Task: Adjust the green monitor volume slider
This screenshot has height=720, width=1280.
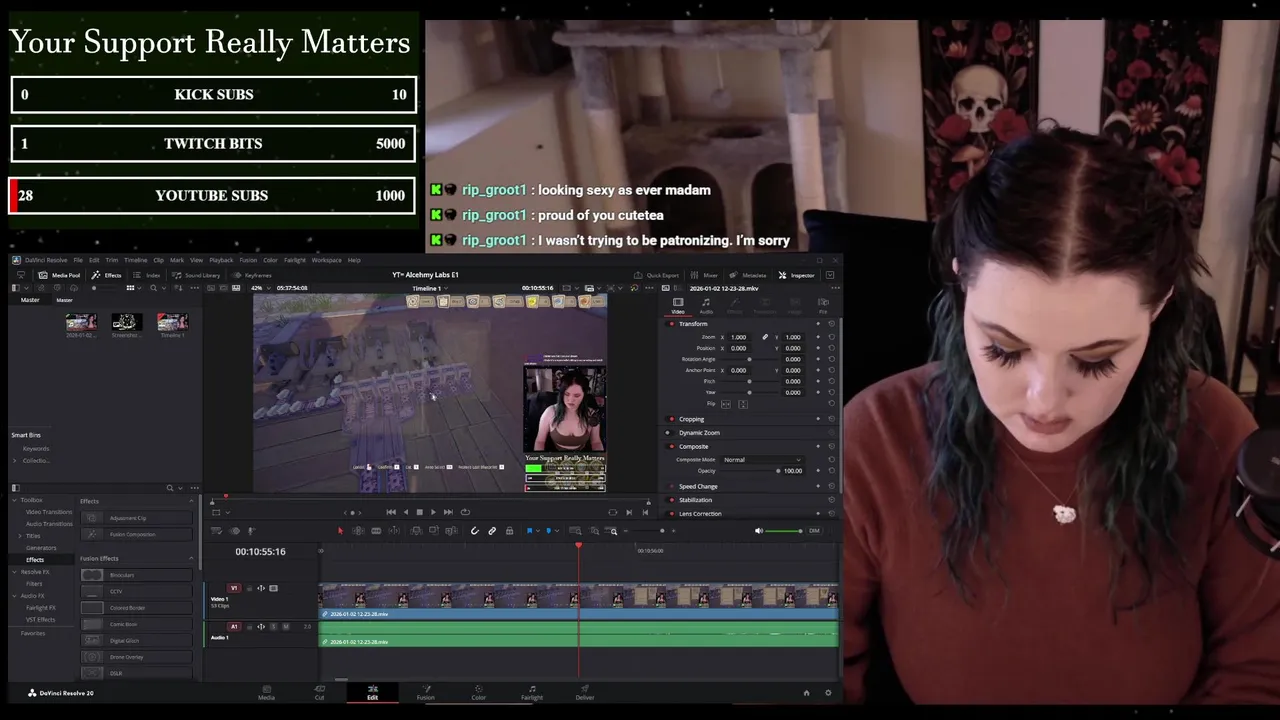Action: click(x=784, y=531)
